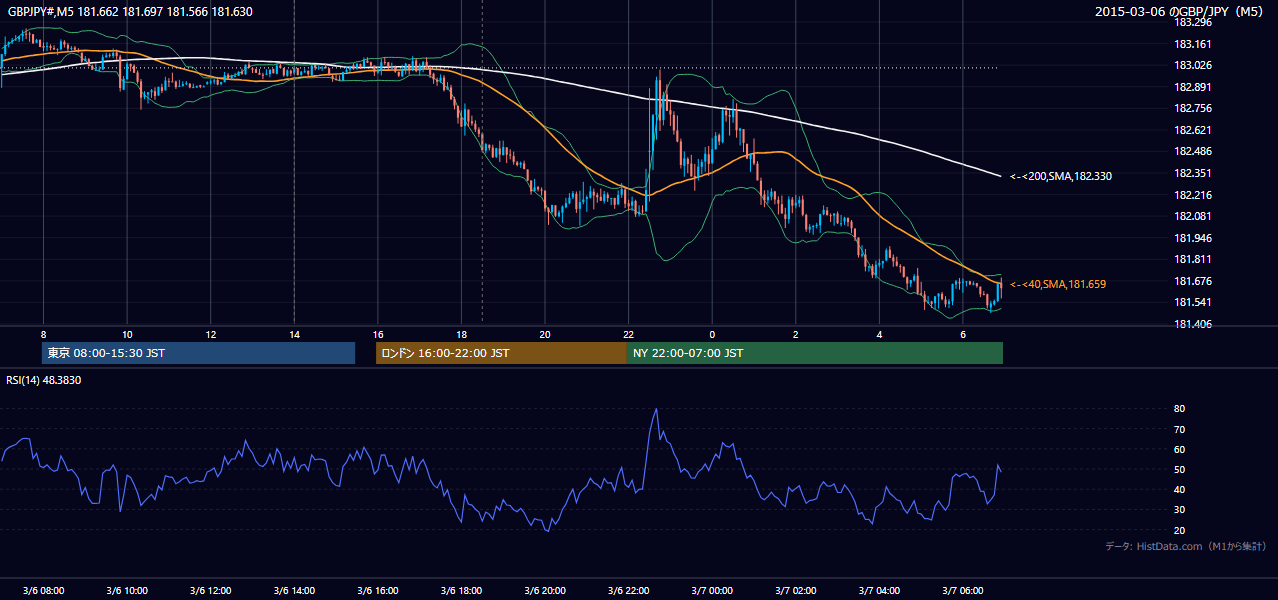Click the RSI scale value 60
1278x600 pixels.
point(1179,449)
